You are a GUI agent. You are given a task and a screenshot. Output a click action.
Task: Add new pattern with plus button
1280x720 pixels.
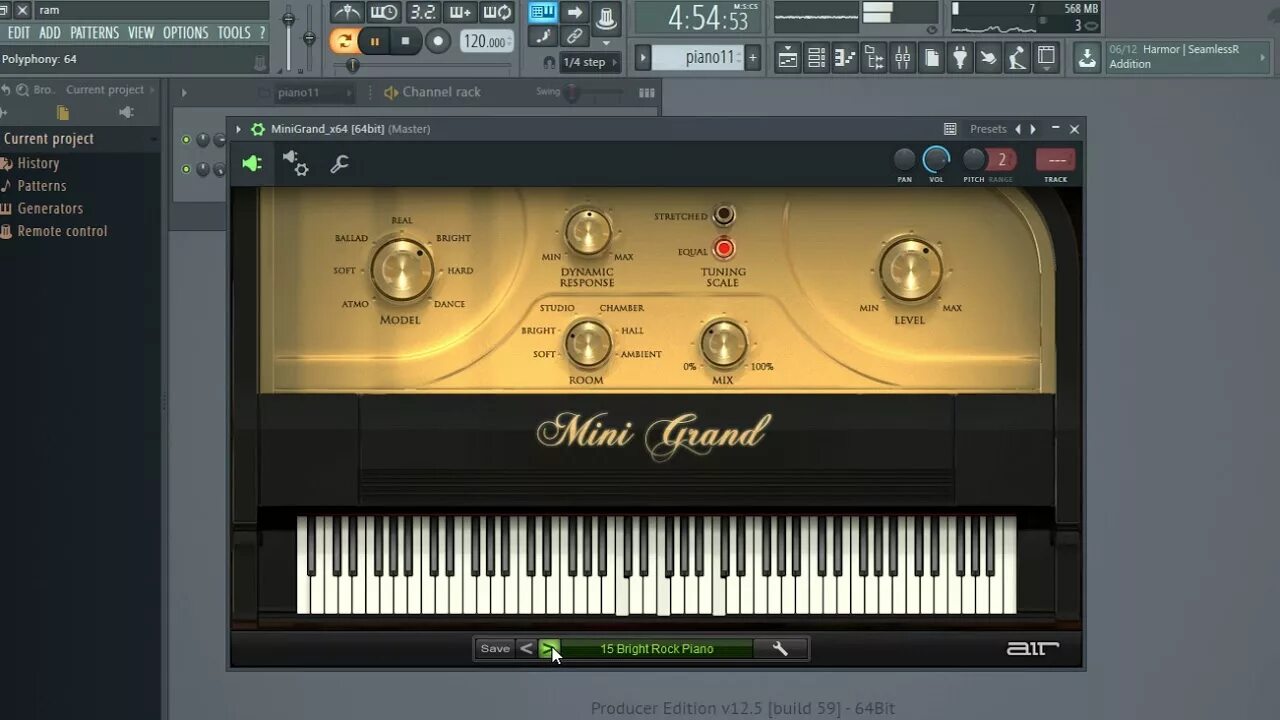pos(753,58)
